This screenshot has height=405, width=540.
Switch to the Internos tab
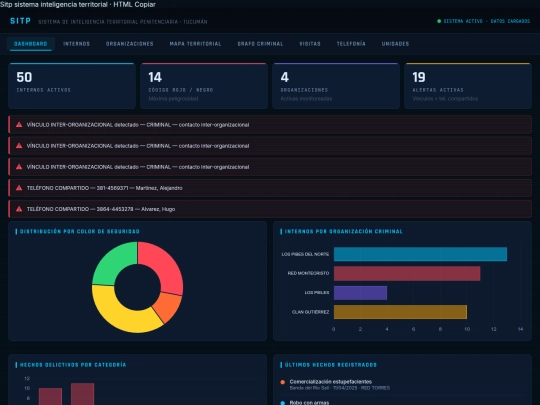76,44
